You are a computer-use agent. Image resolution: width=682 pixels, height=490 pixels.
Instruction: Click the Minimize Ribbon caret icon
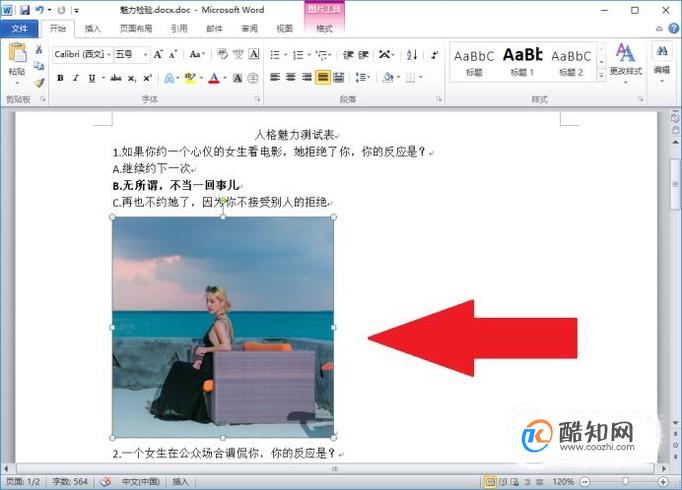click(x=659, y=29)
